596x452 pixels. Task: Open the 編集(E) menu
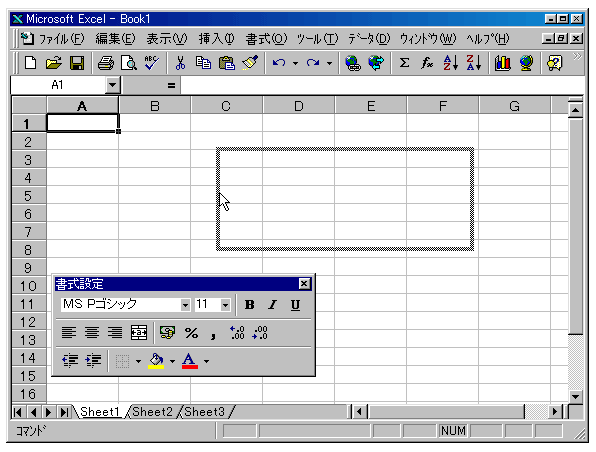[x=115, y=39]
